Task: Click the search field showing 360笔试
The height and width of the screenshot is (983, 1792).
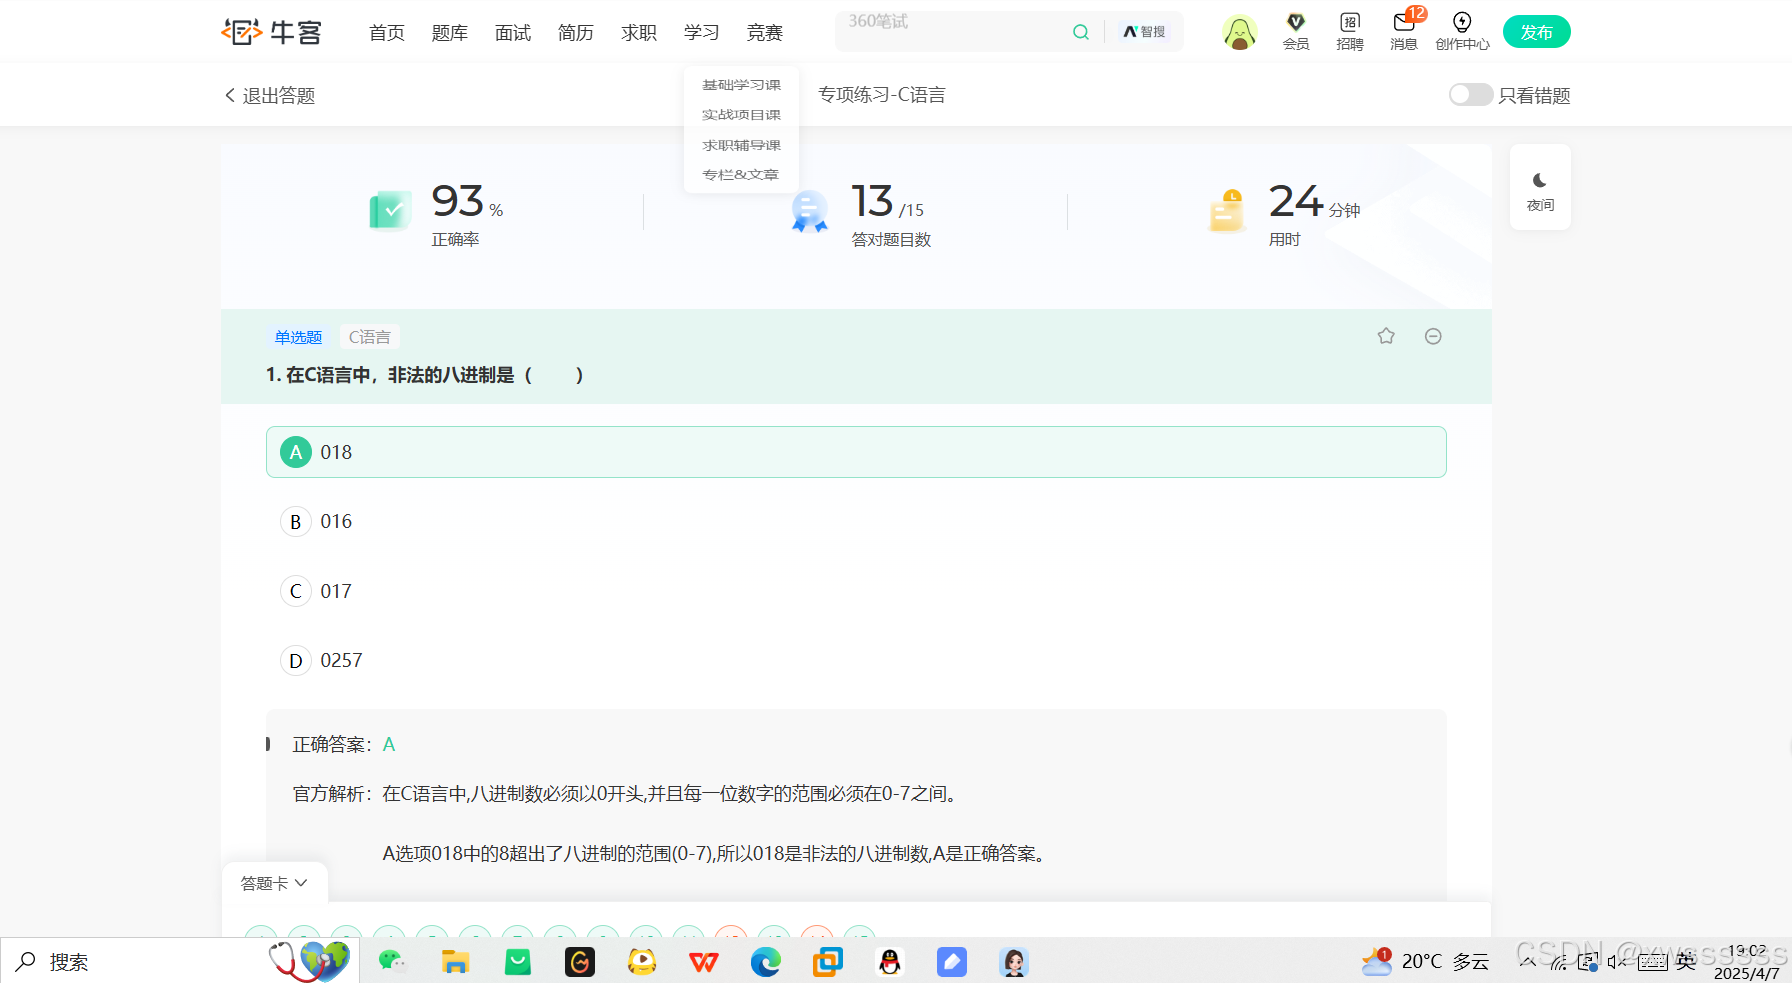Action: click(x=950, y=32)
